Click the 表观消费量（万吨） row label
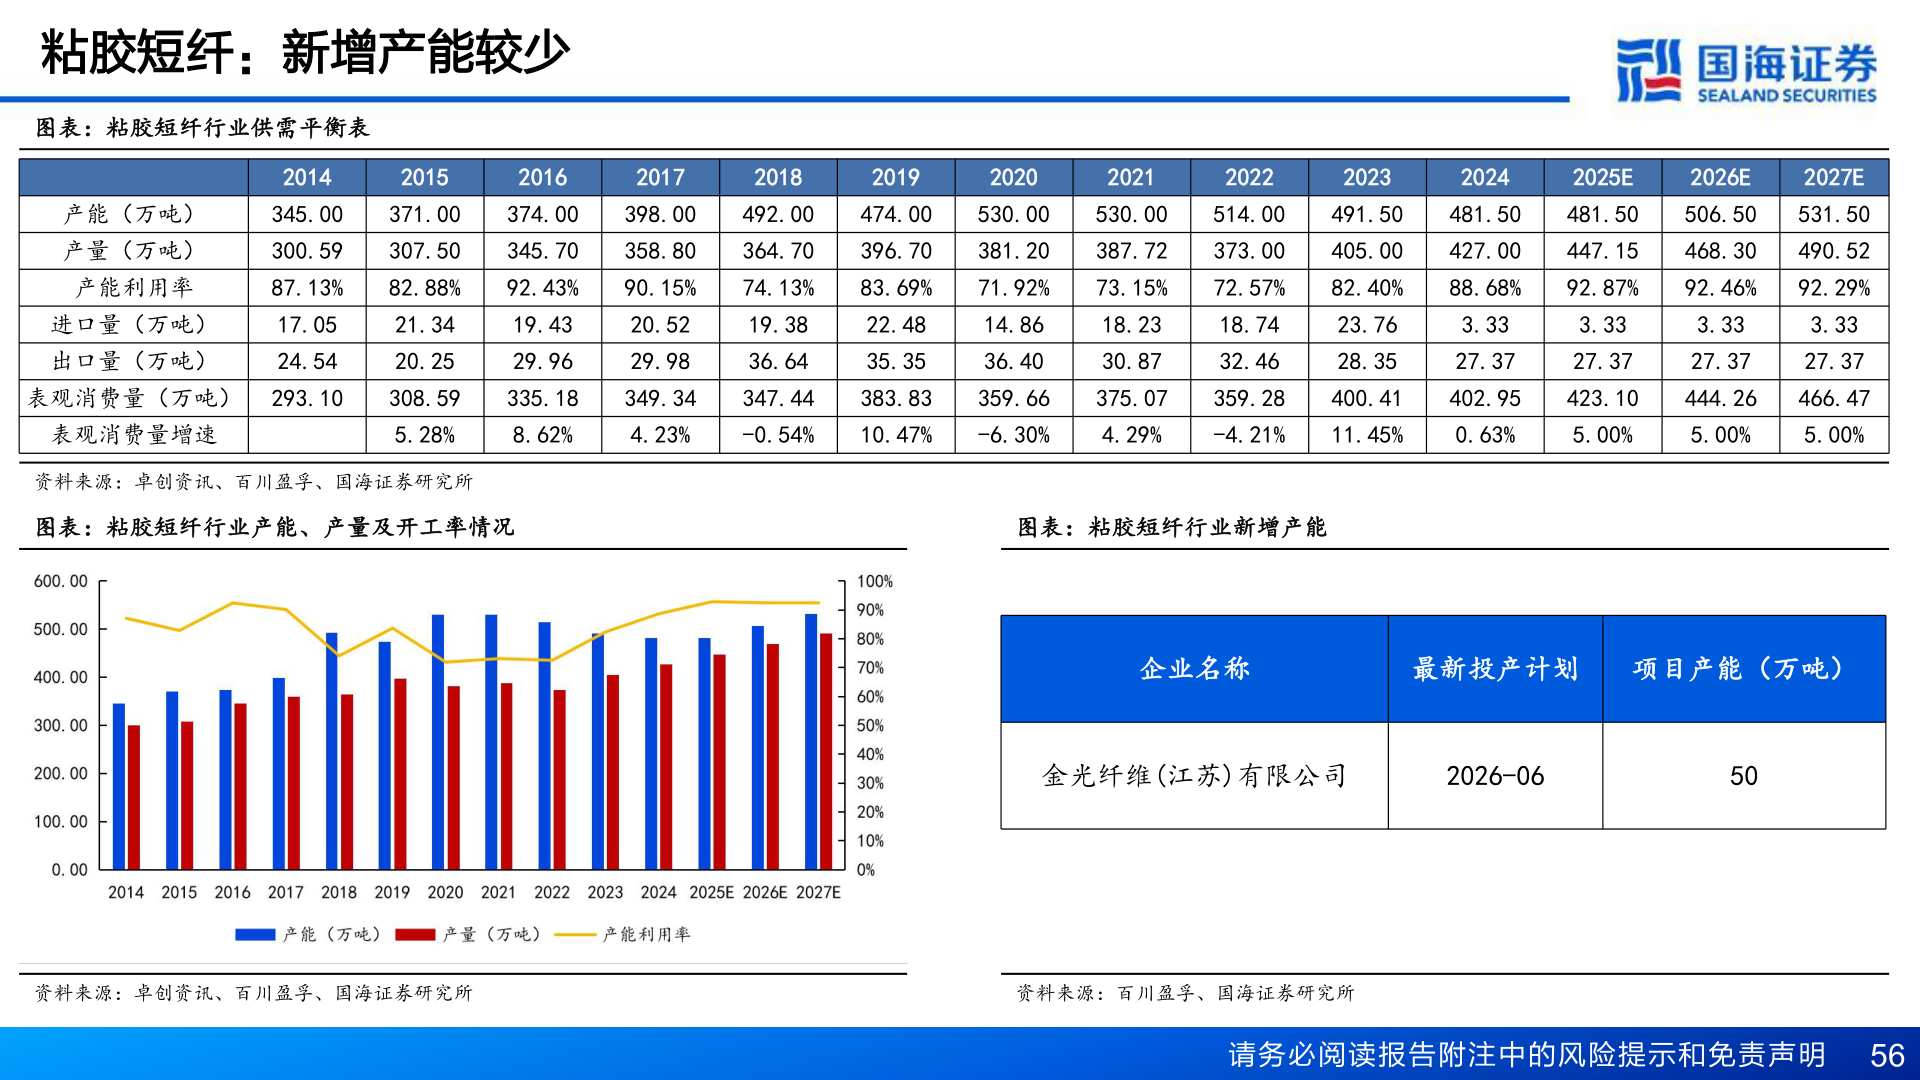The image size is (1920, 1080). pos(134,398)
